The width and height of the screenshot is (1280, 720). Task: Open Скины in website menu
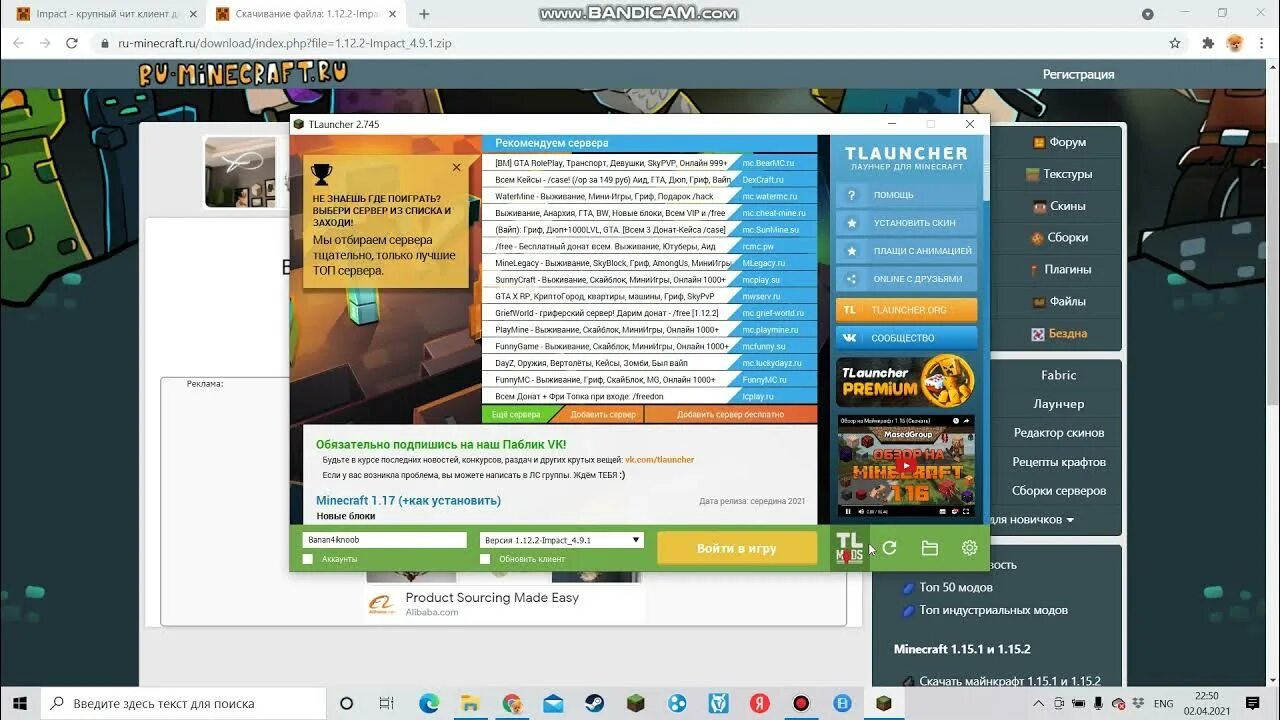[x=1058, y=206]
